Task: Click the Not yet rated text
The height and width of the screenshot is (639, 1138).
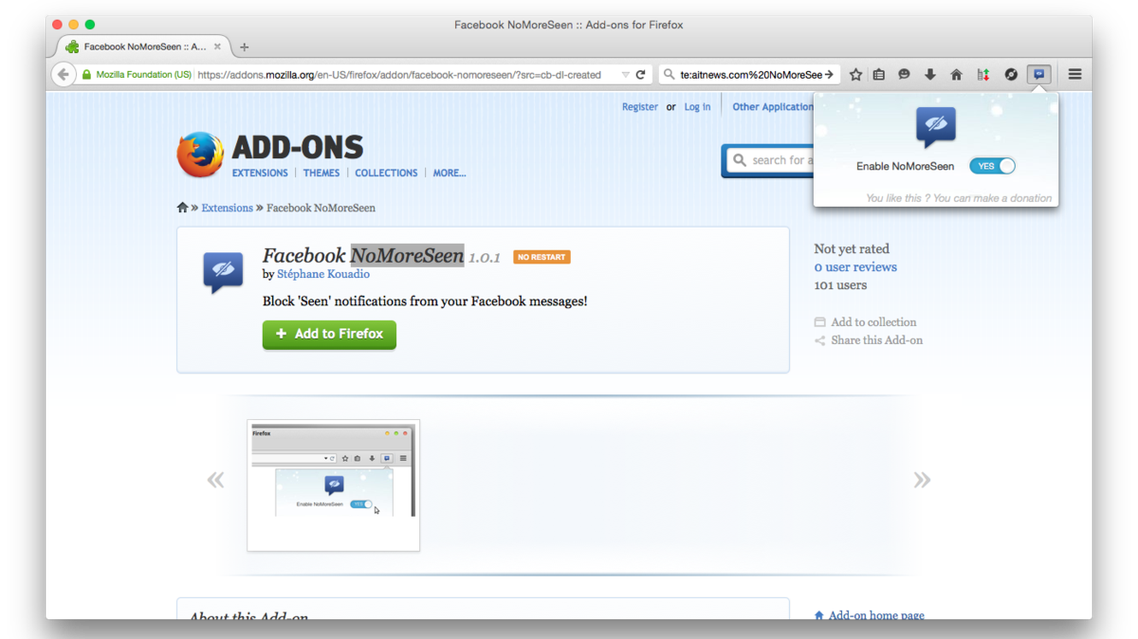Action: [851, 249]
